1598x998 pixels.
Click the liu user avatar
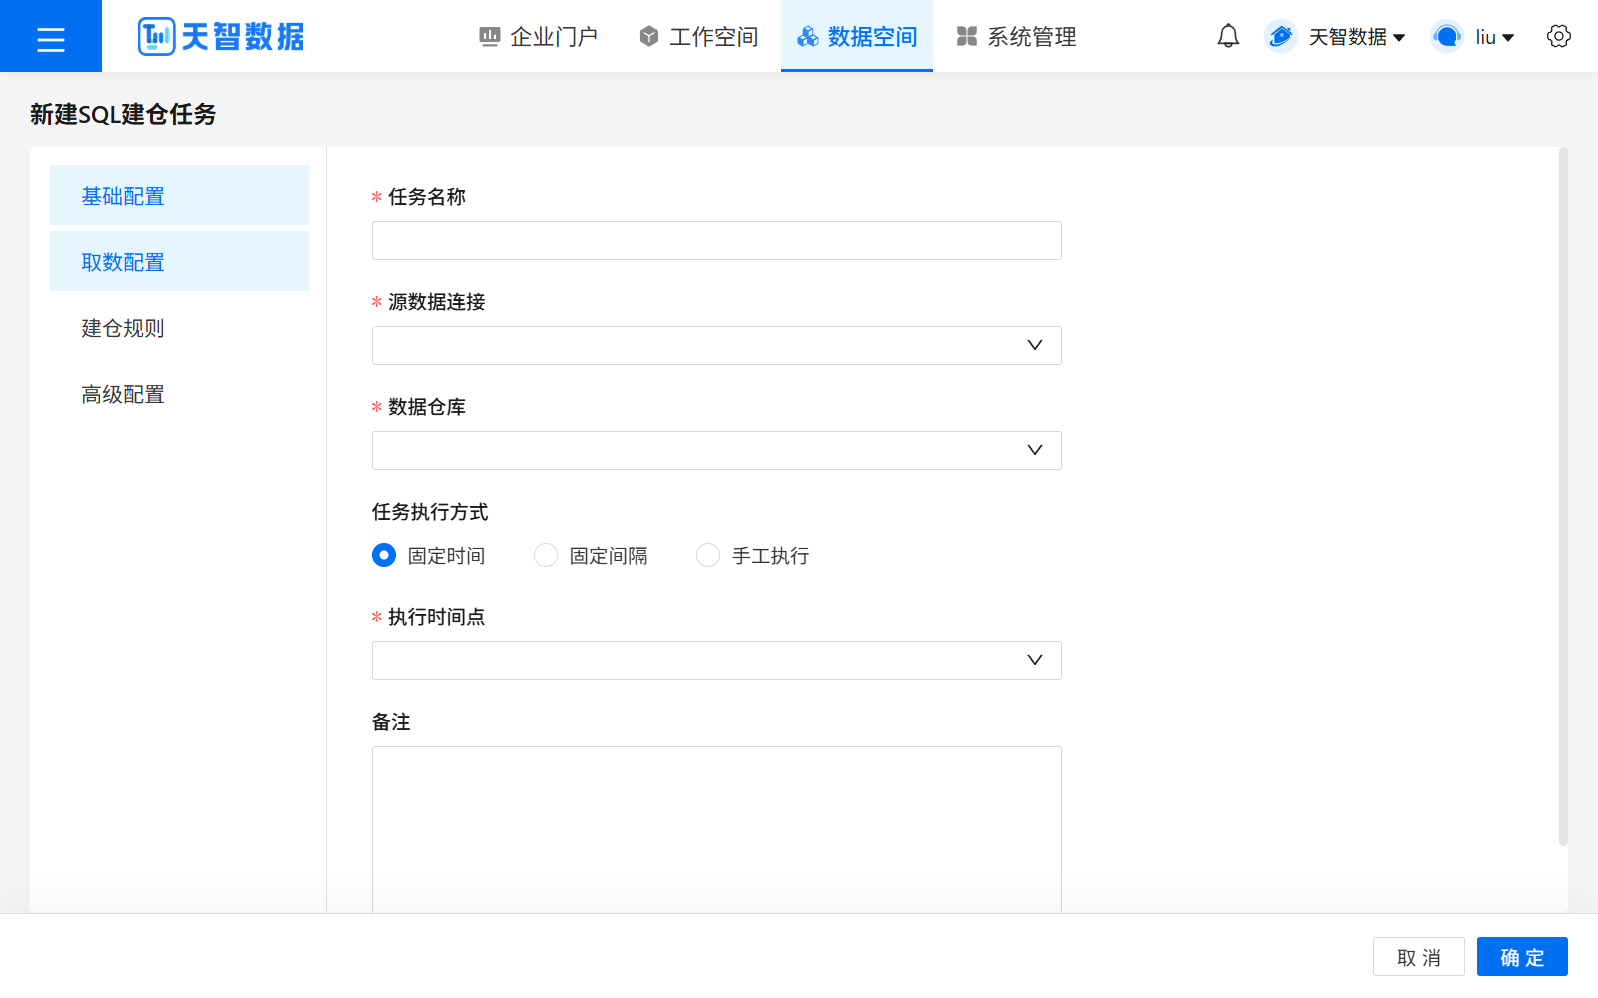coord(1446,37)
